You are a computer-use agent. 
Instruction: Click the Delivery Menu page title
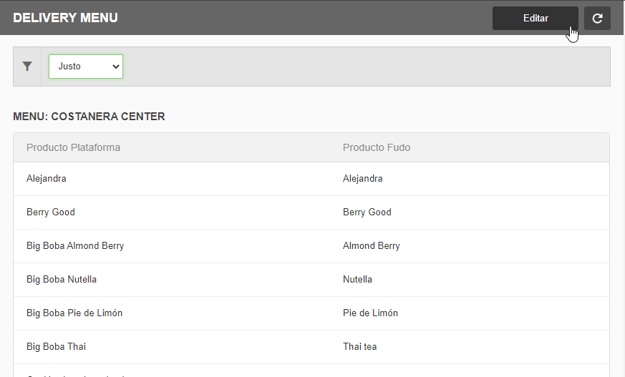click(x=65, y=18)
